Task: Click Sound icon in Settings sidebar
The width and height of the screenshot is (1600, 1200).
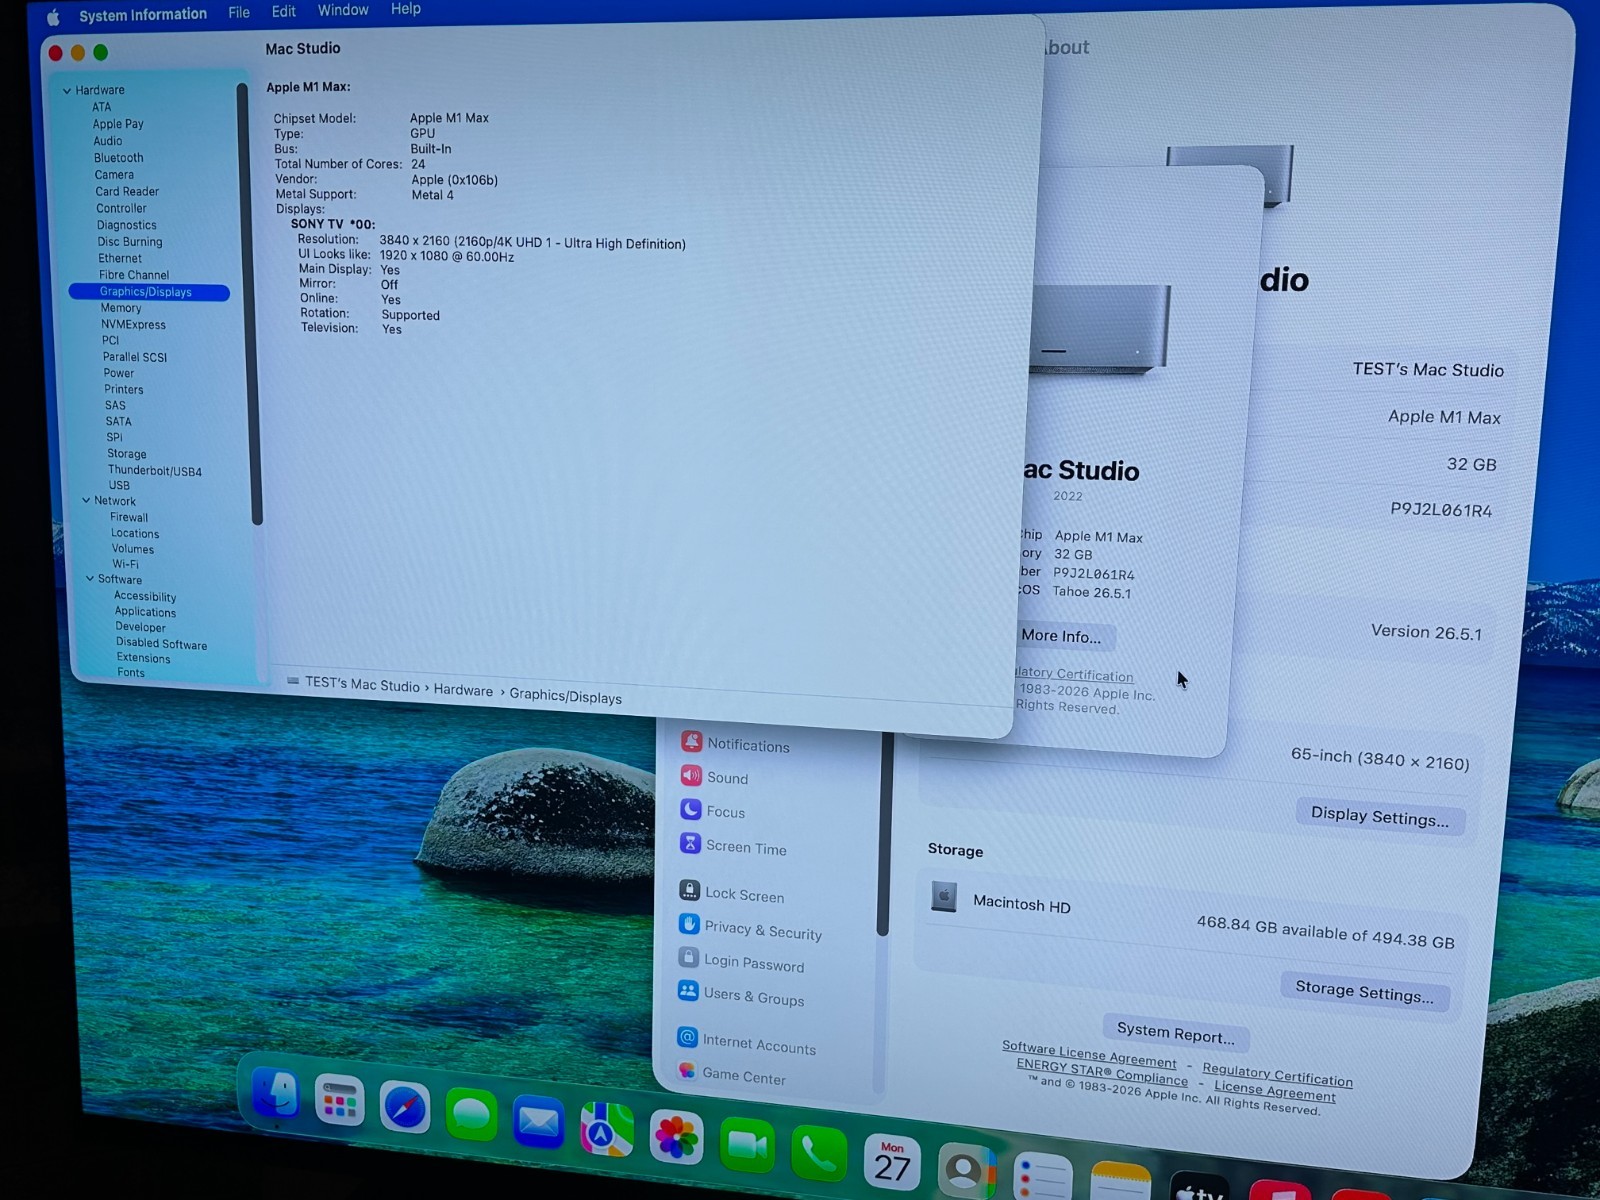Action: coord(690,775)
